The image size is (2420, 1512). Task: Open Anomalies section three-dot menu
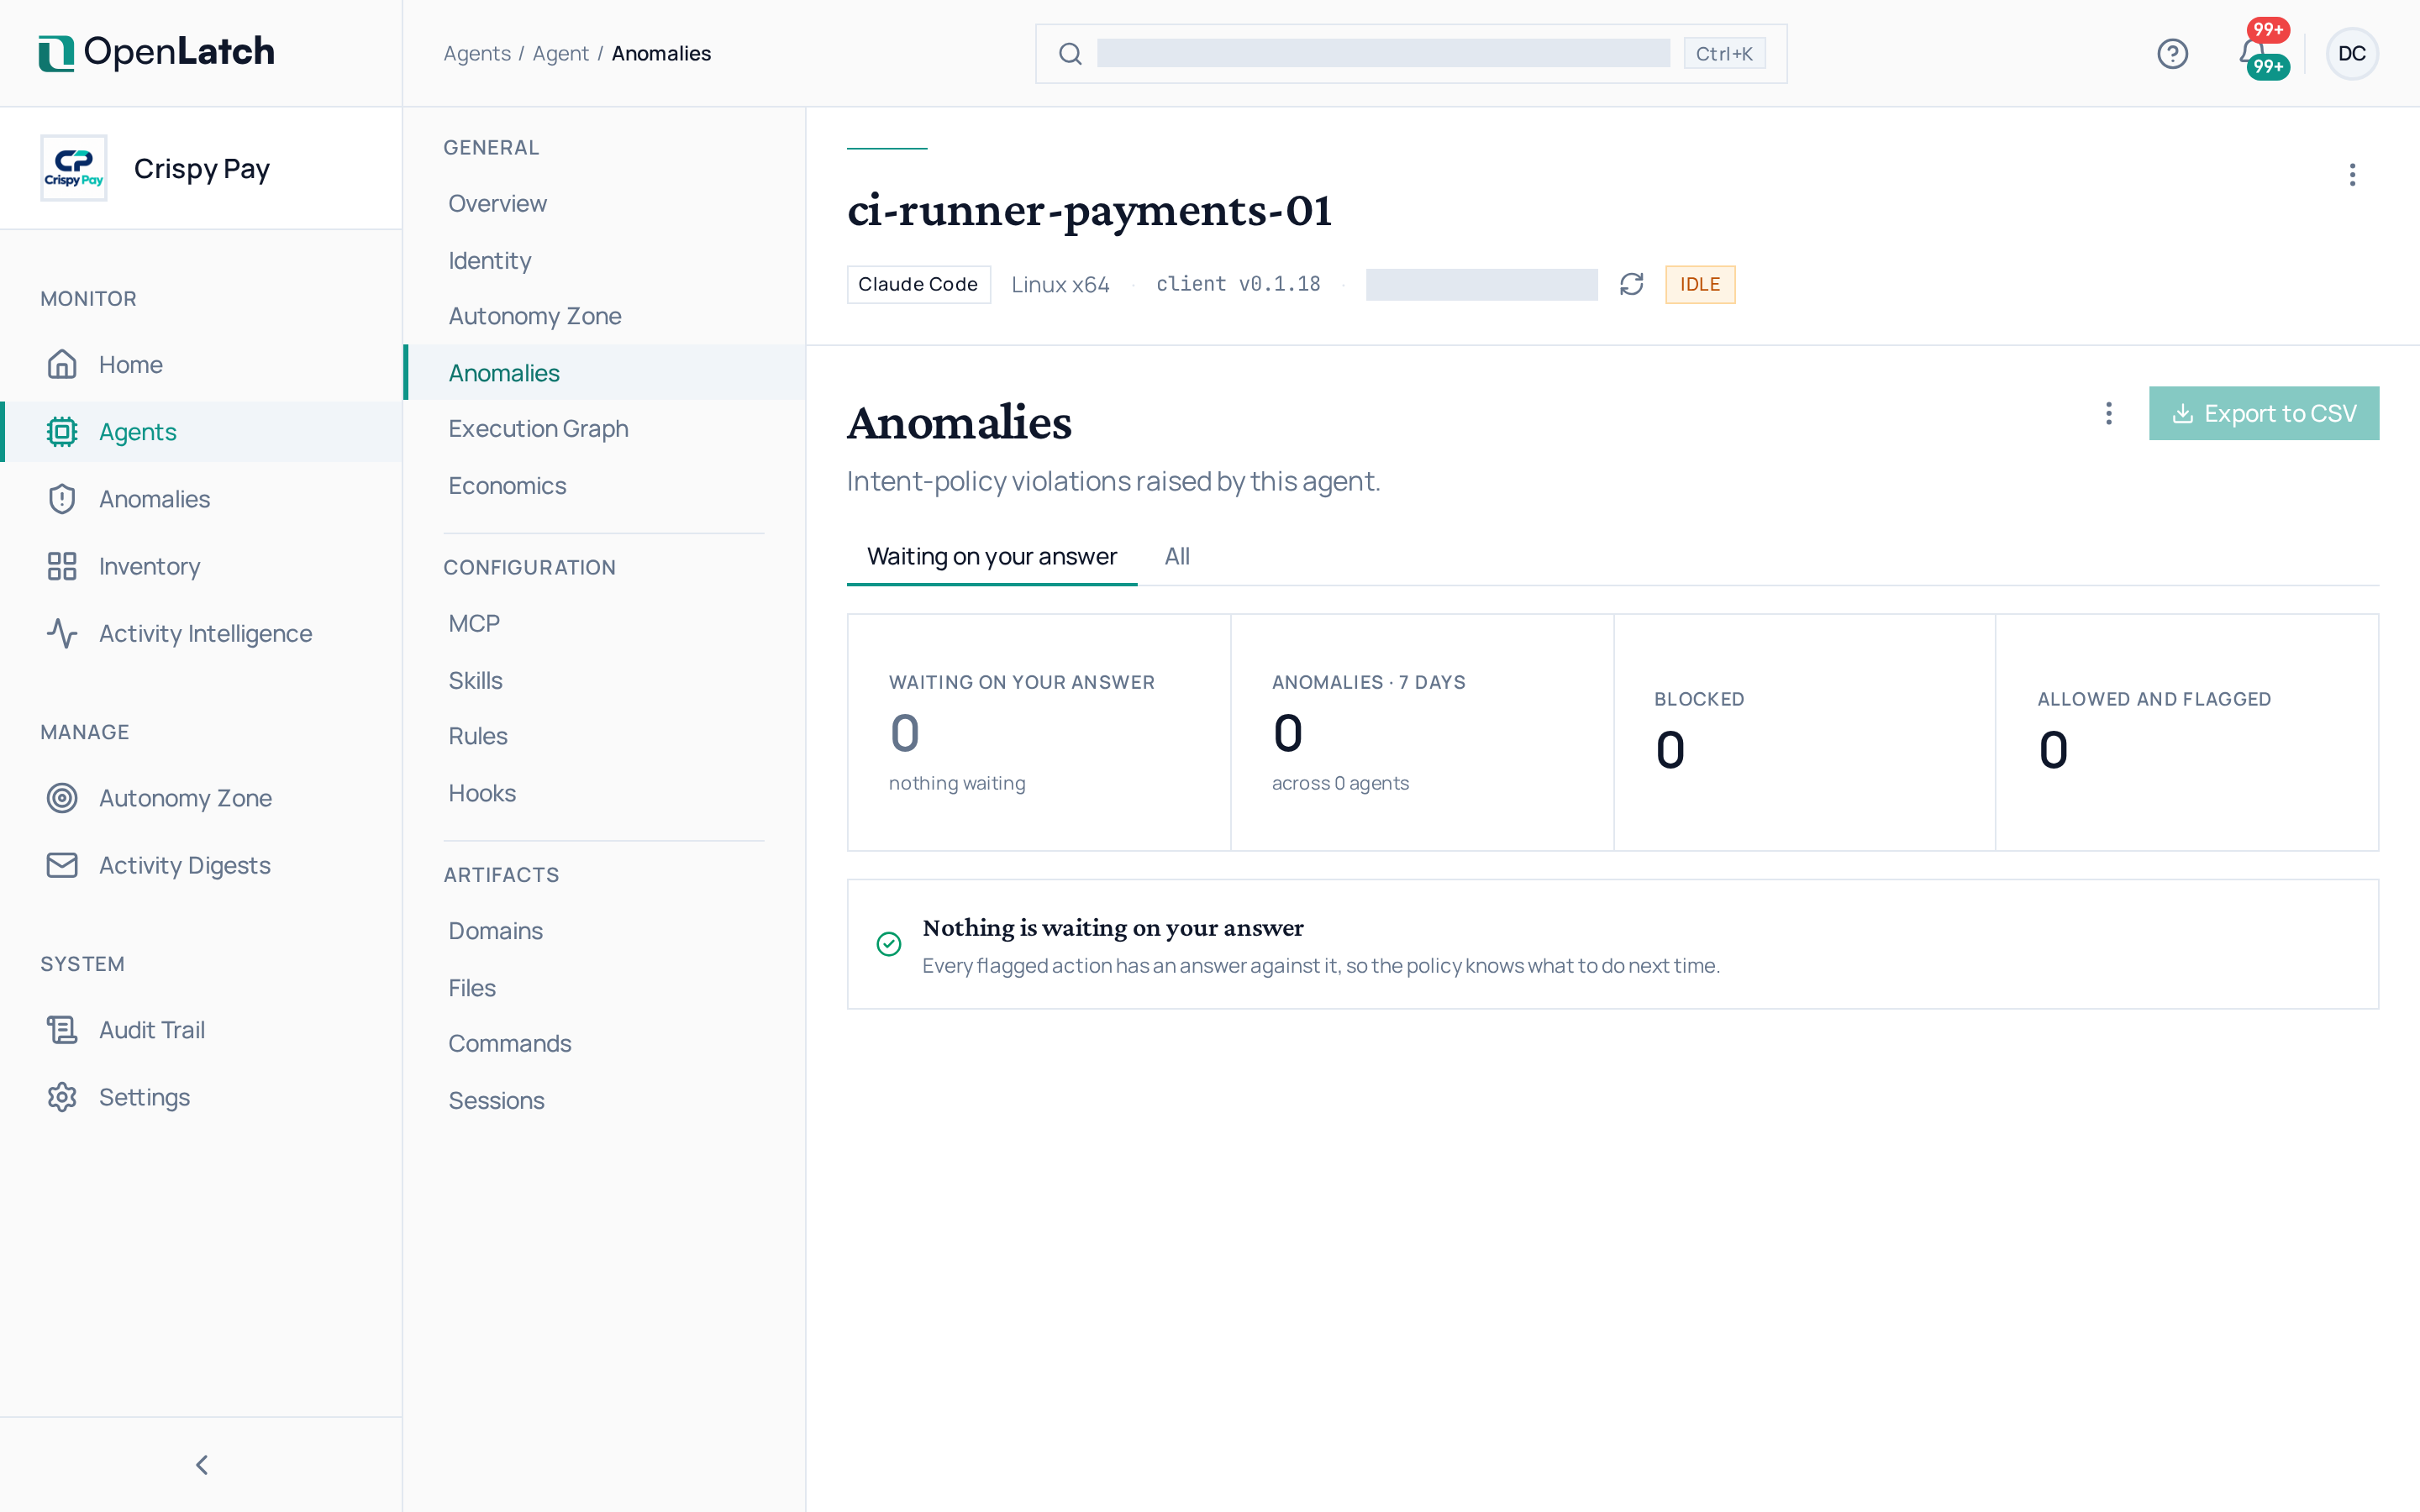click(x=2108, y=413)
